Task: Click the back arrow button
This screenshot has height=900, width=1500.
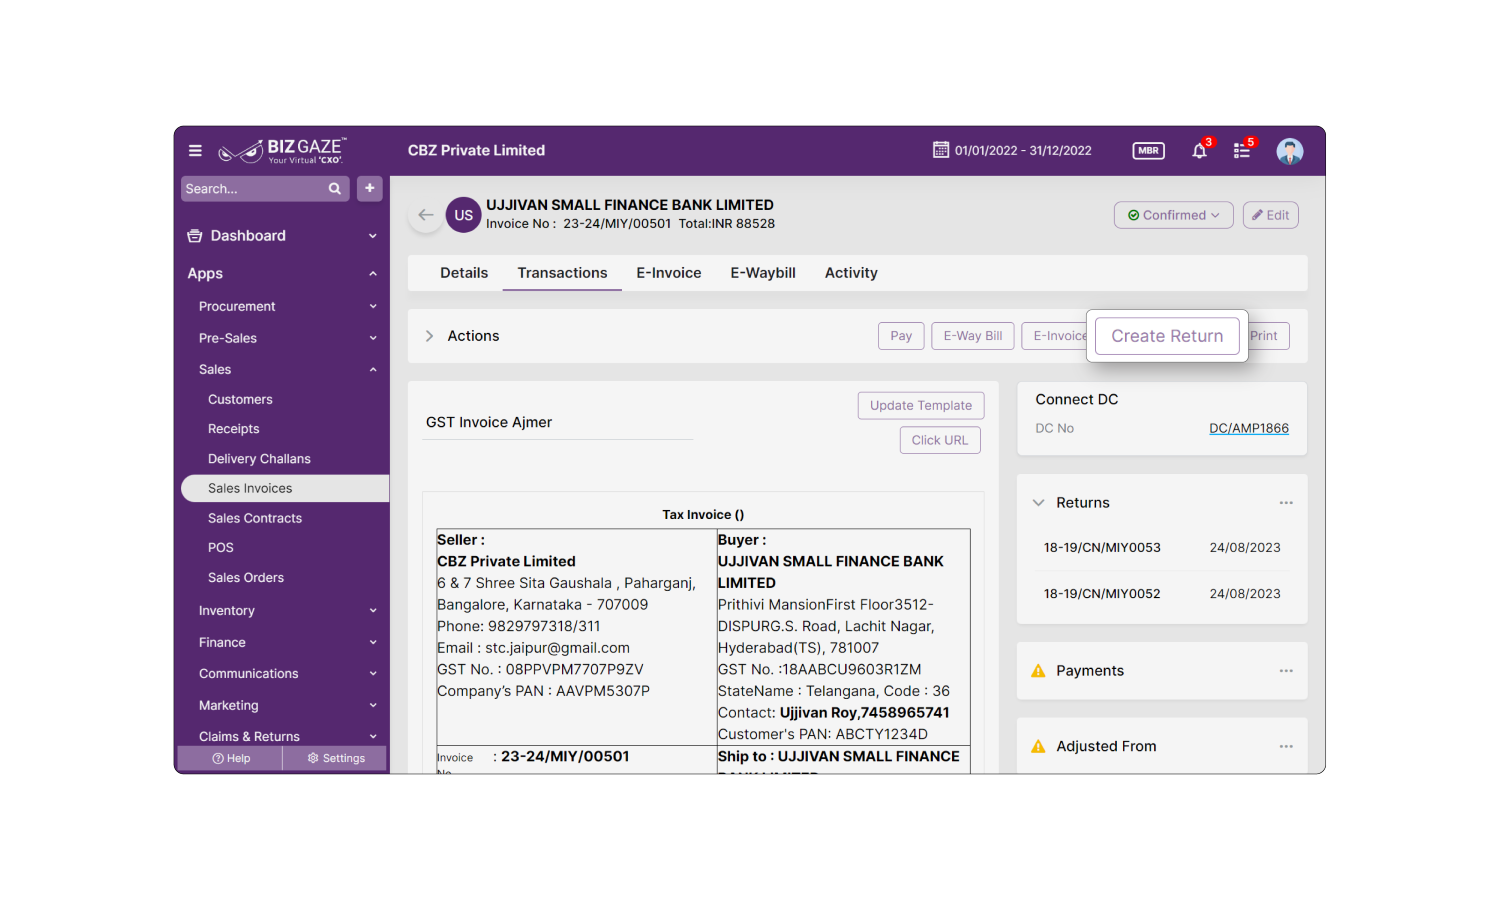Action: coord(426,215)
